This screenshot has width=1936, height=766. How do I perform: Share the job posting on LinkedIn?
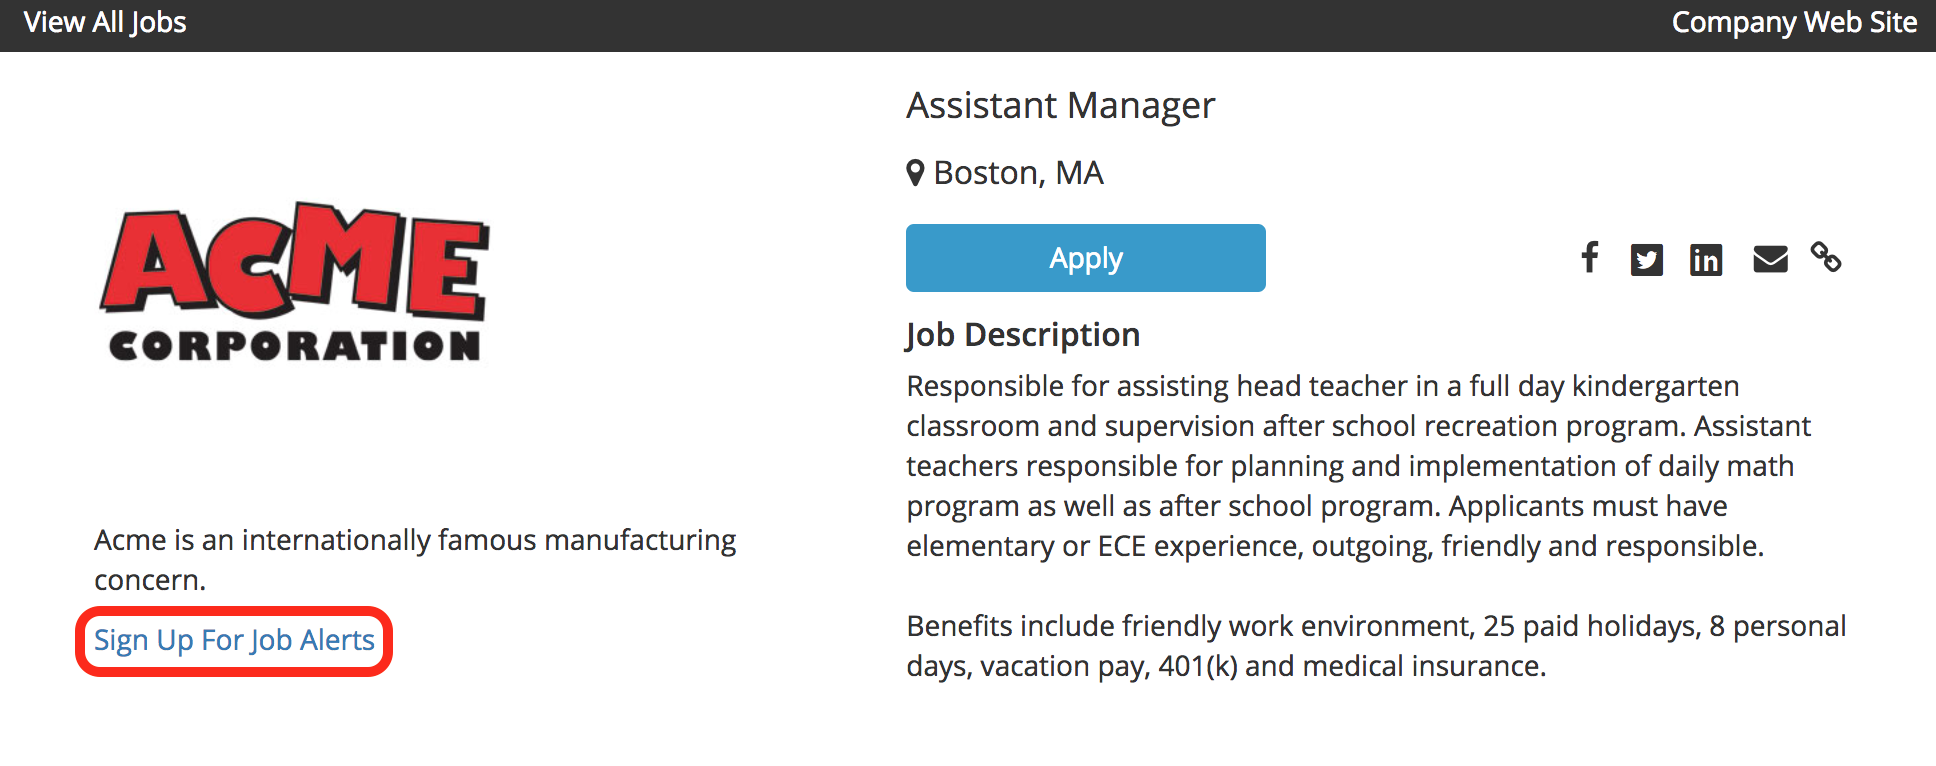(x=1707, y=259)
